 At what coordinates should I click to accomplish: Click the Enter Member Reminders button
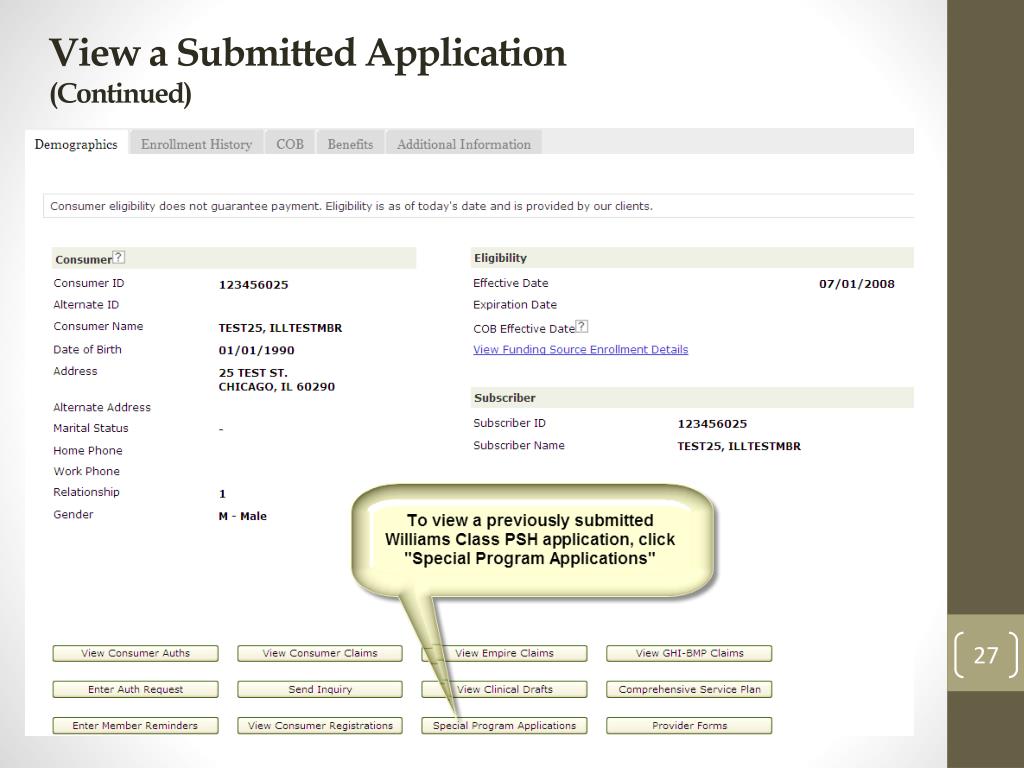tap(135, 726)
